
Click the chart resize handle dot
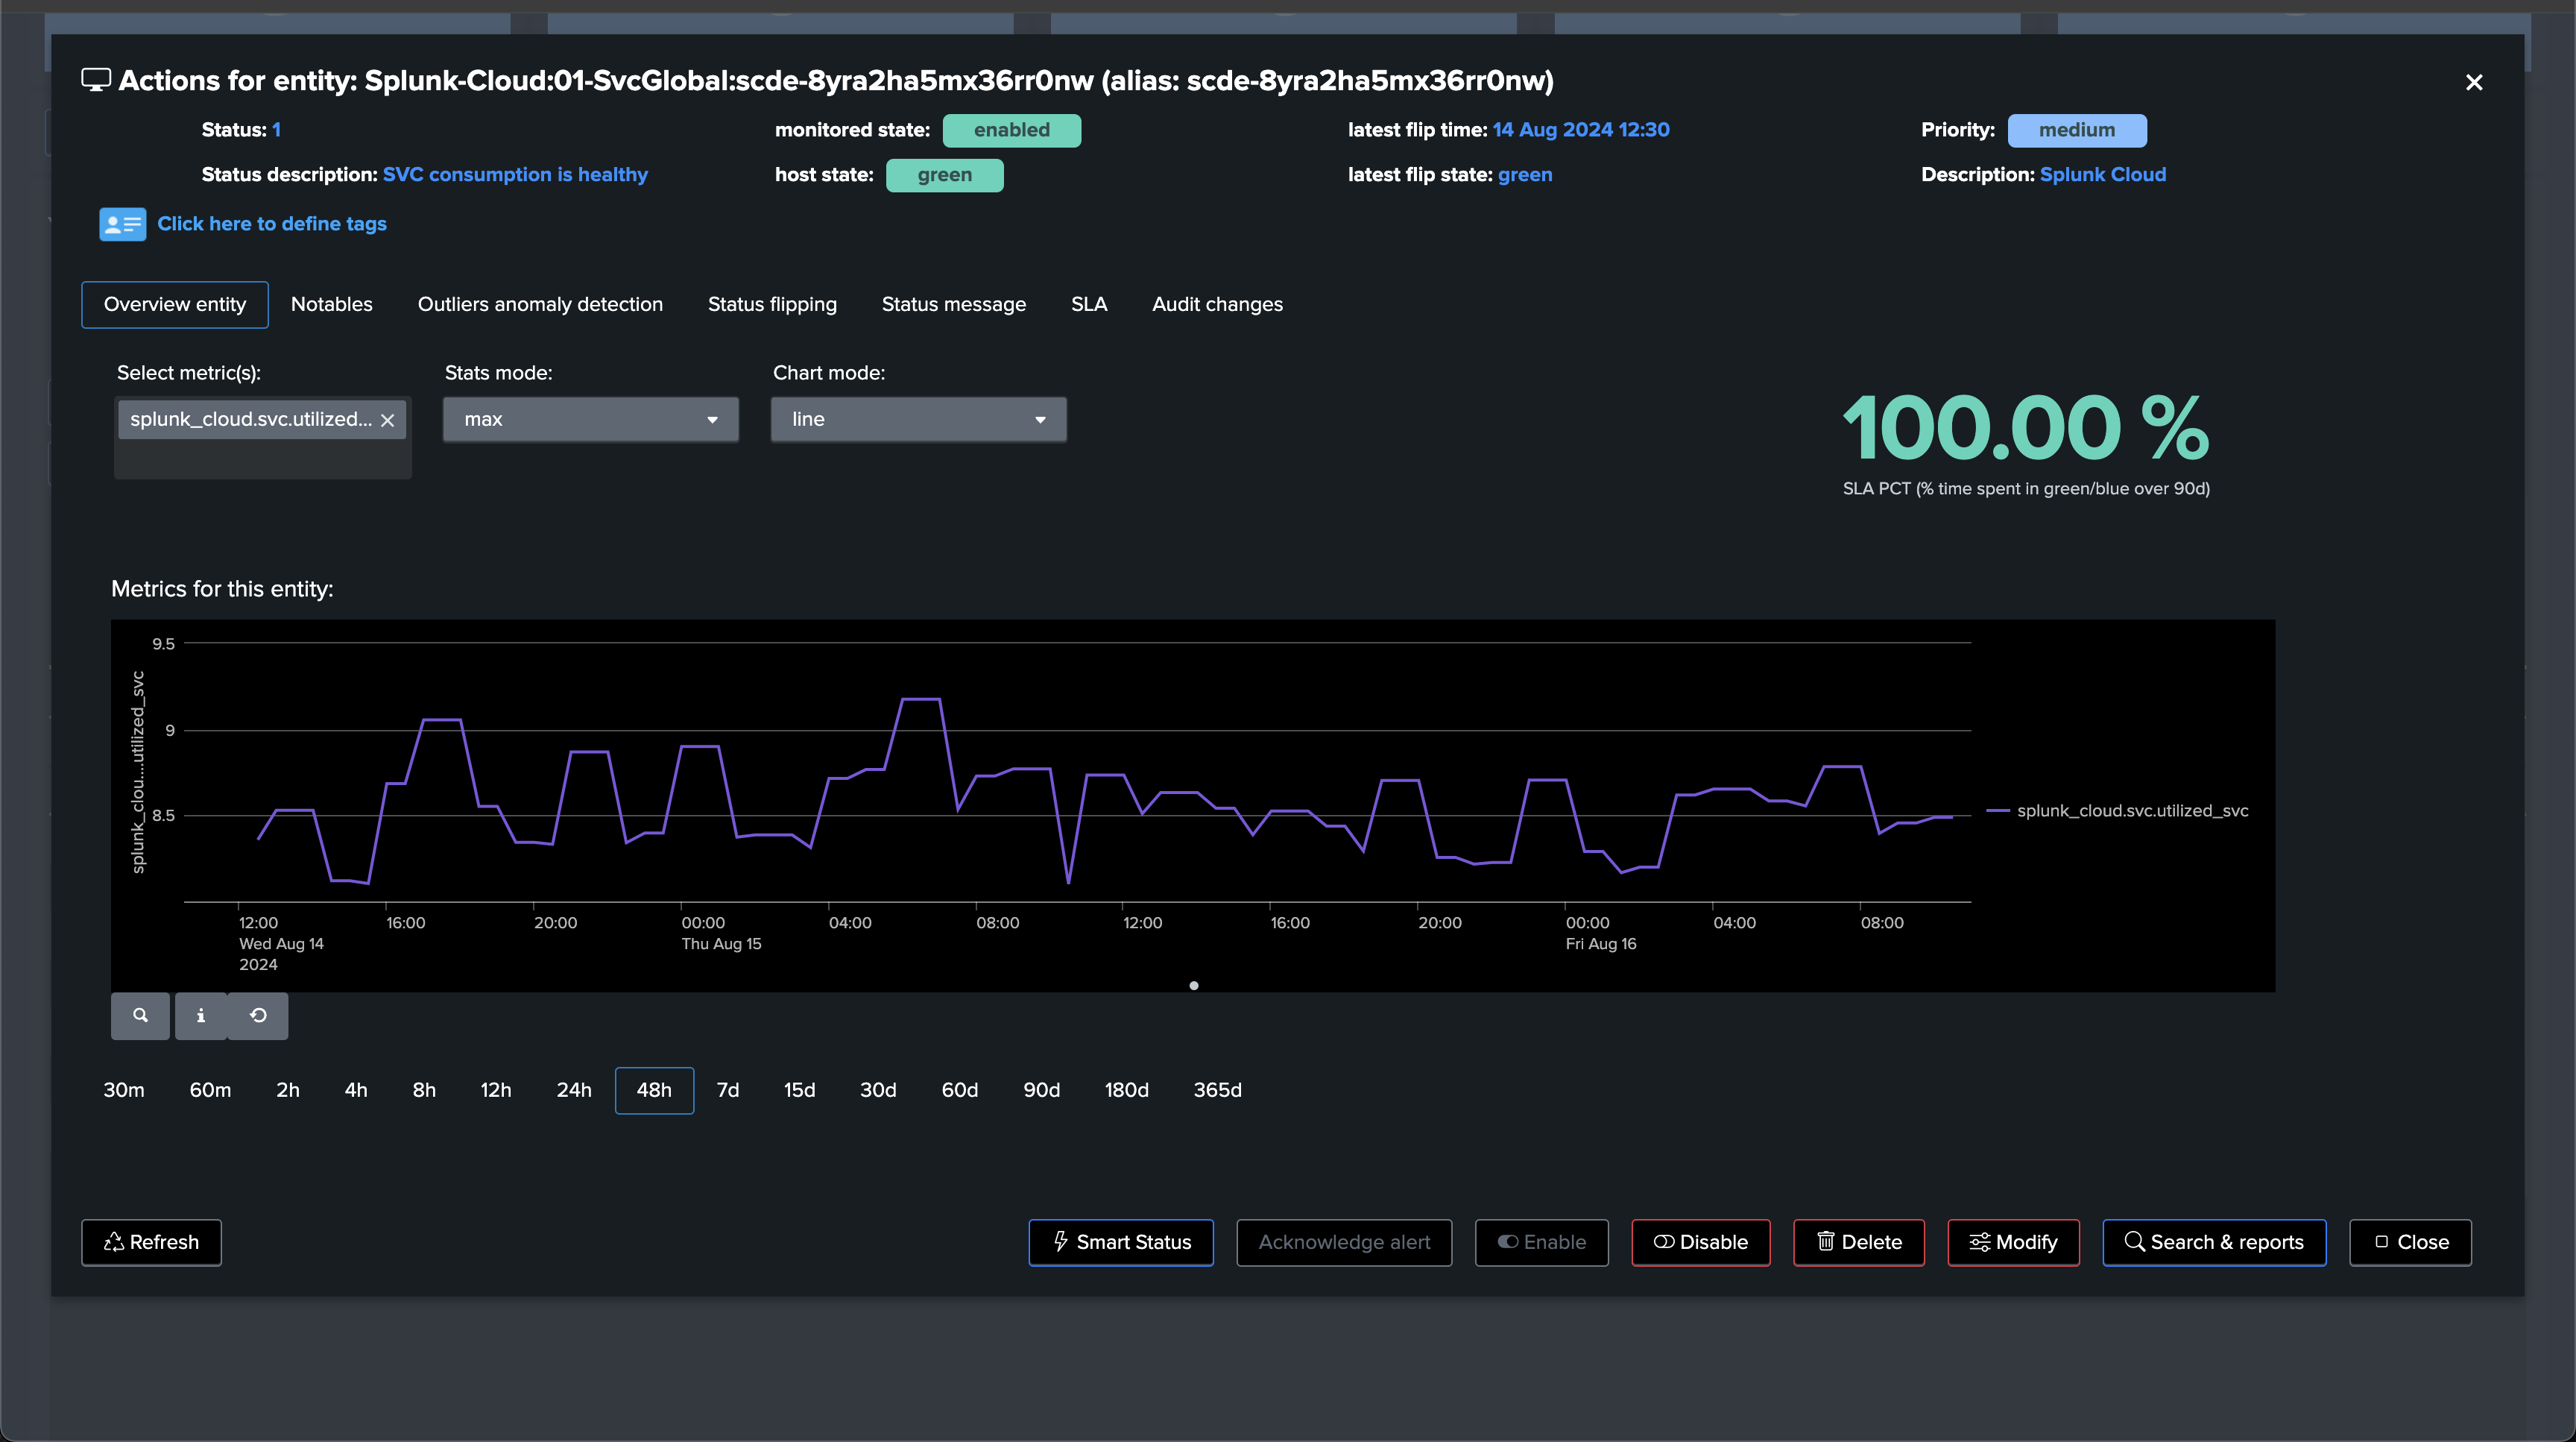point(1193,986)
